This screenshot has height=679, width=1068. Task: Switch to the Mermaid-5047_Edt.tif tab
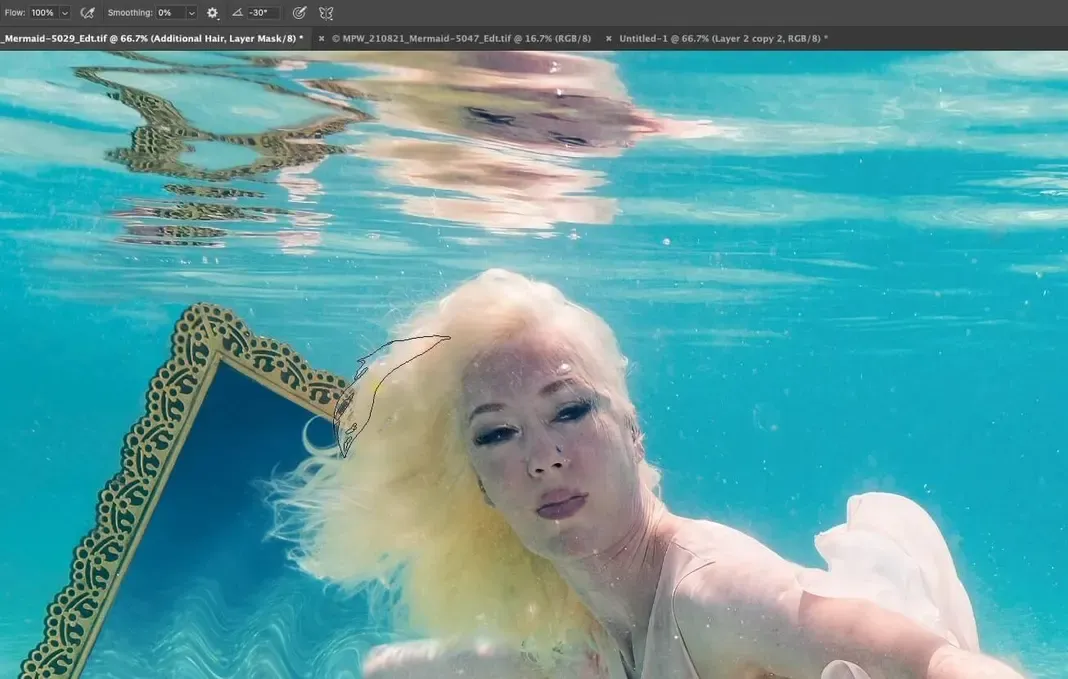[x=460, y=38]
